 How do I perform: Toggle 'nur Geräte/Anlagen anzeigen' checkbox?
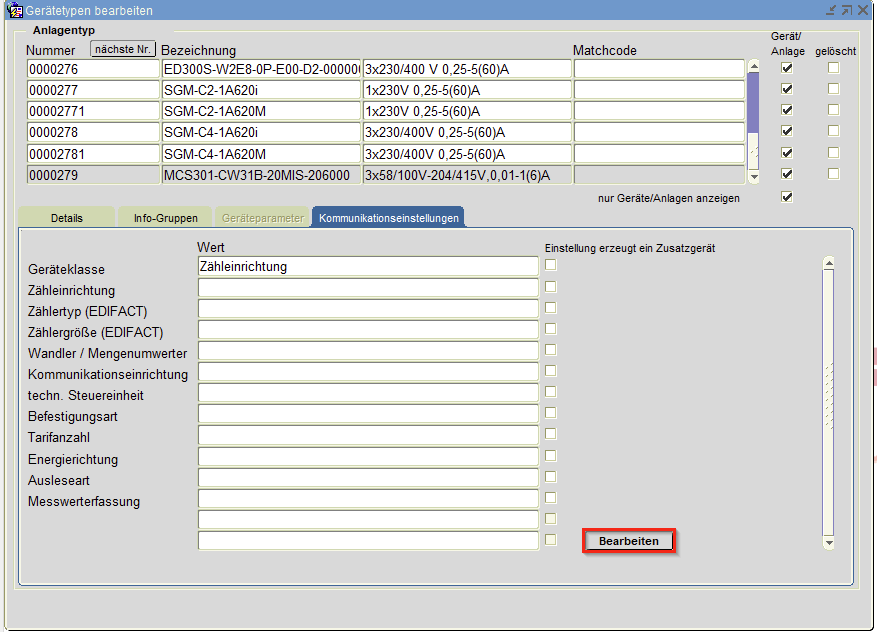tap(787, 197)
